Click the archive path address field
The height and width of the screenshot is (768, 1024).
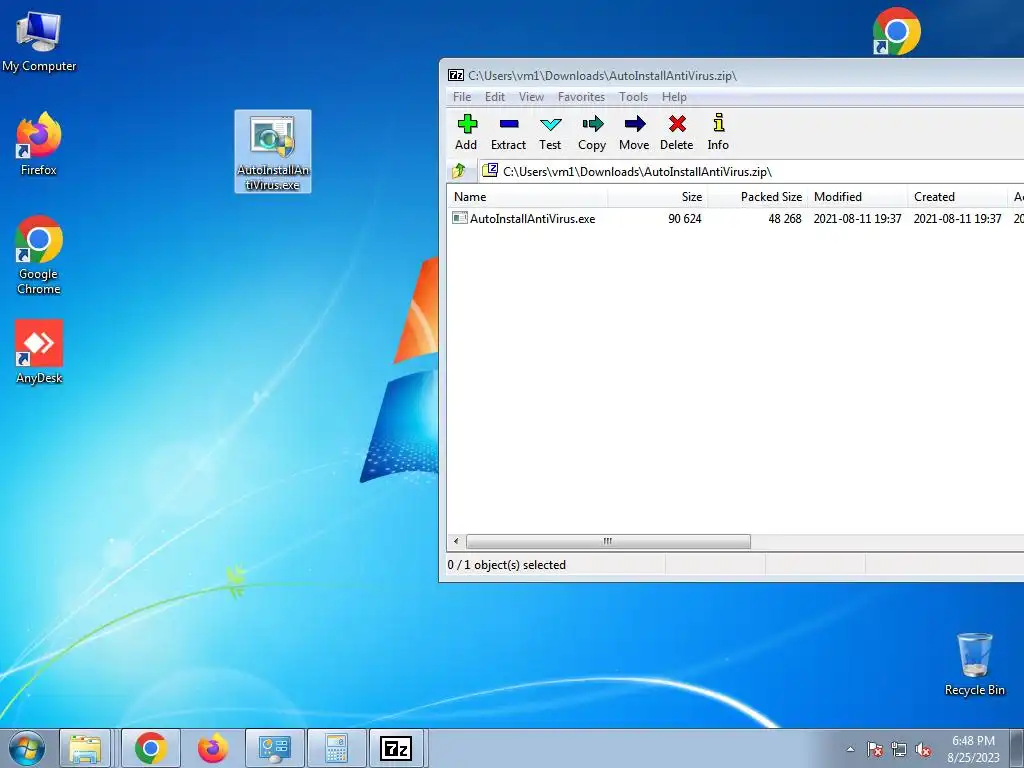tap(751, 172)
